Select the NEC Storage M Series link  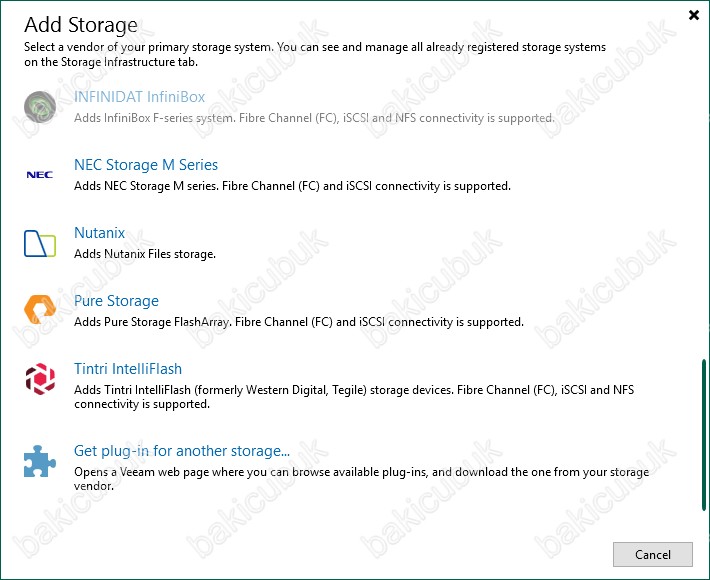[146, 164]
